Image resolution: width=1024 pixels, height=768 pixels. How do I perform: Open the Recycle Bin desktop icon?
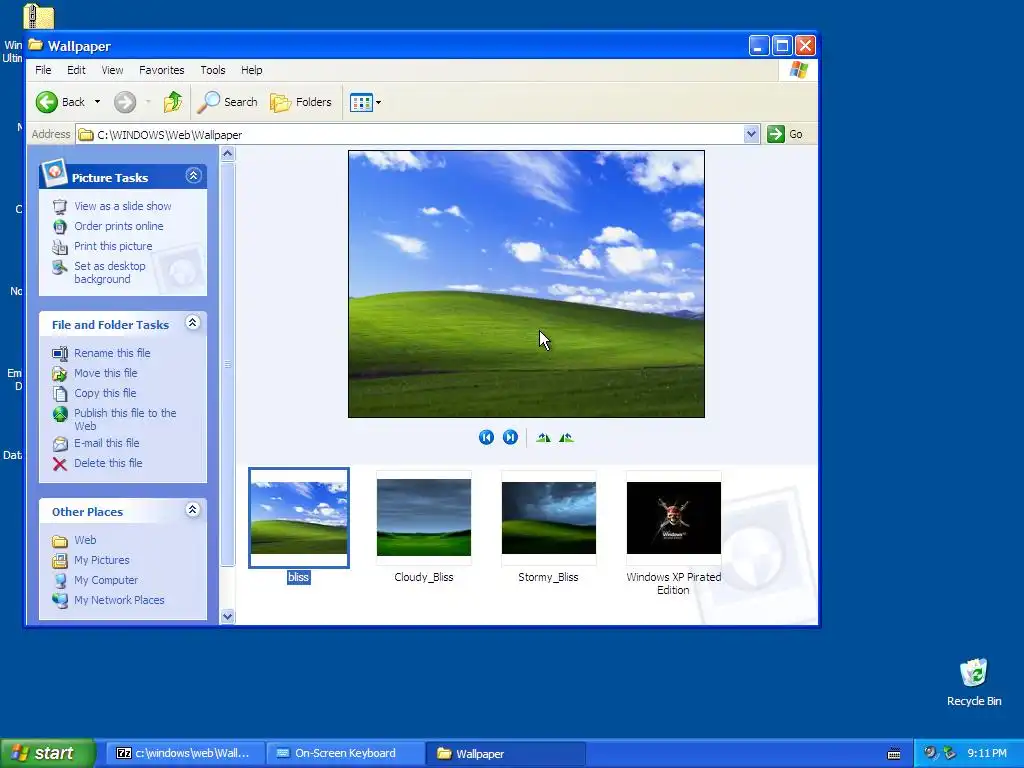[974, 682]
